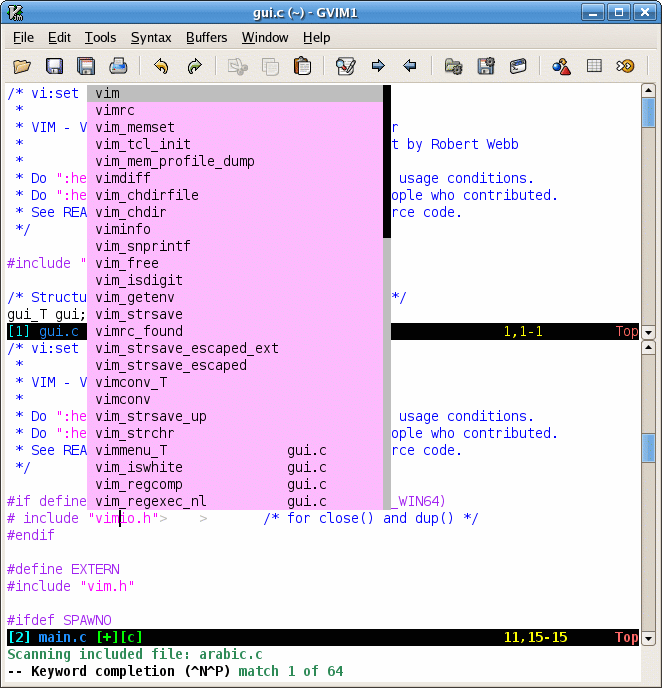This screenshot has height=688, width=662.
Task: Click the Open file toolbar icon
Action: (x=22, y=67)
